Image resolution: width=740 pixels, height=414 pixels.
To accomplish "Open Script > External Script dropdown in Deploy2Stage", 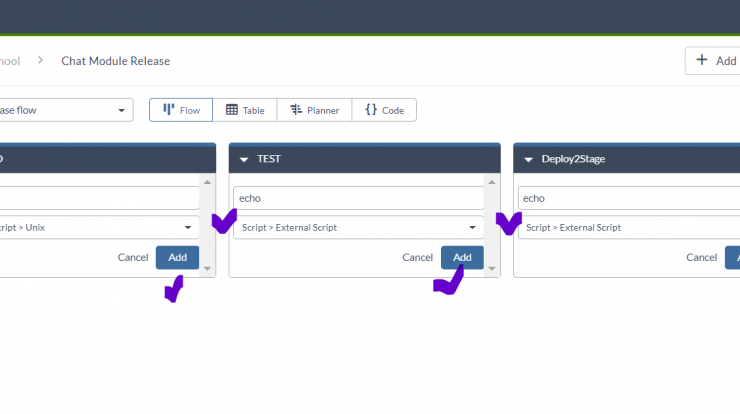I will [629, 228].
